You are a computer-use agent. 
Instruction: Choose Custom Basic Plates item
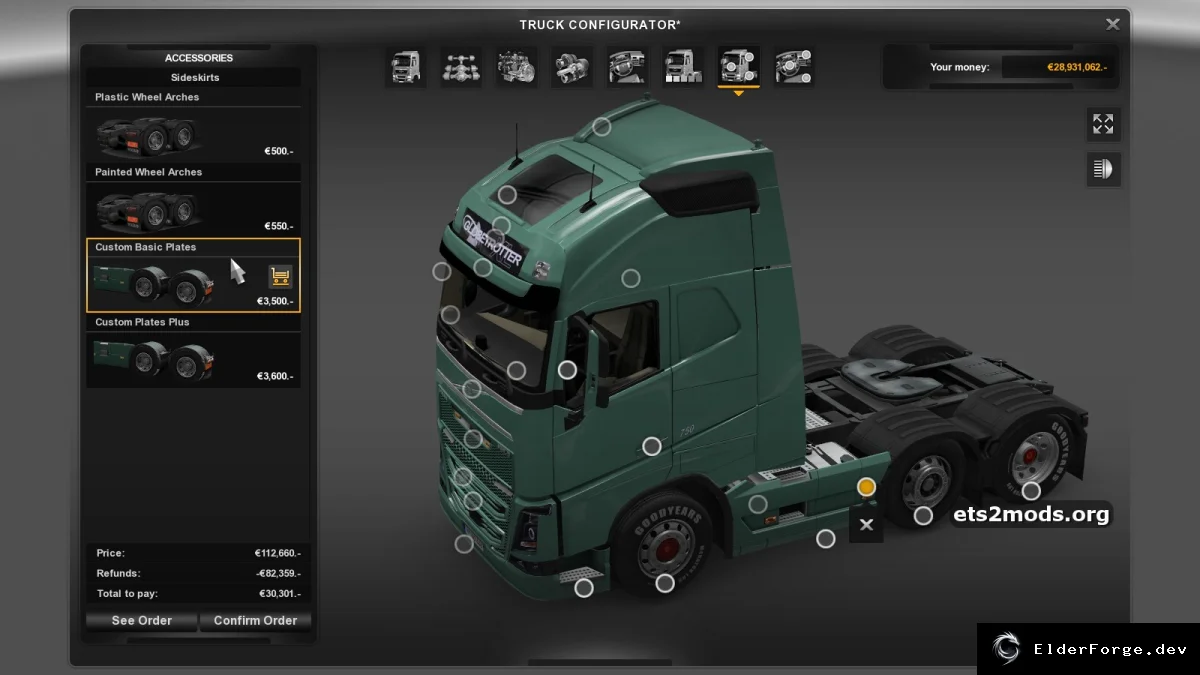pyautogui.click(x=193, y=275)
